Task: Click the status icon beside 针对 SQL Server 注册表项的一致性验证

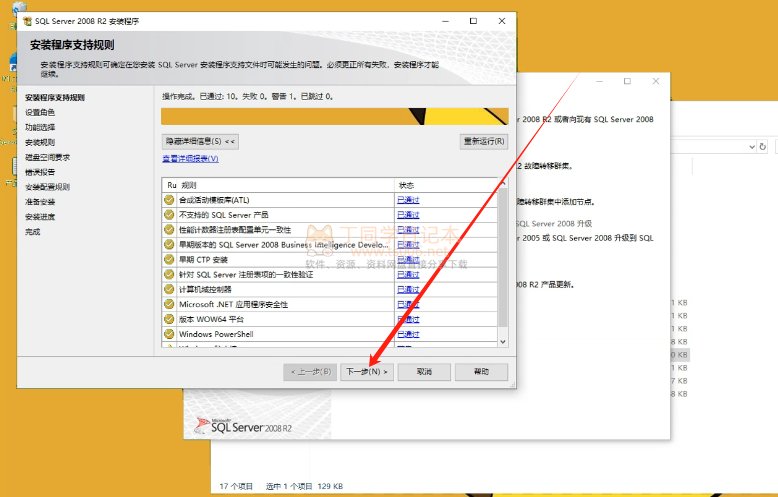Action: point(169,274)
